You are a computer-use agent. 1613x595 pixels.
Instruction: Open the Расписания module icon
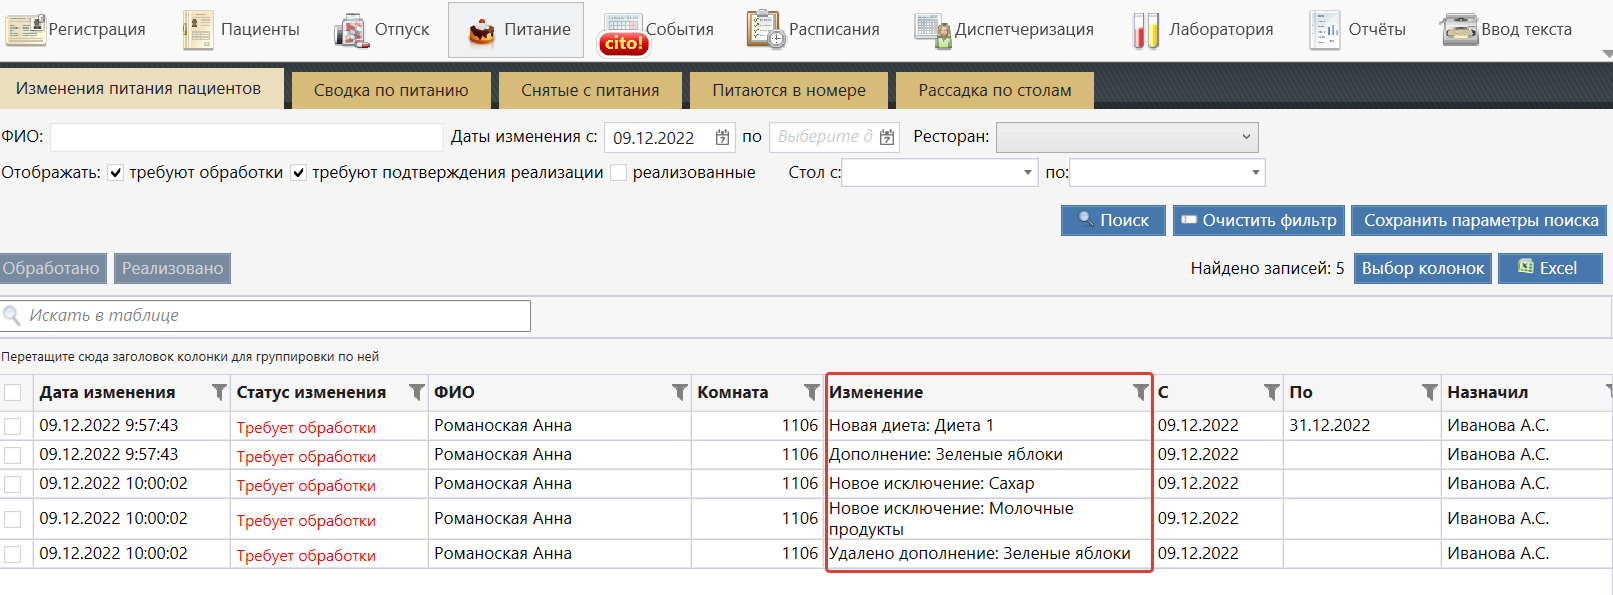766,30
